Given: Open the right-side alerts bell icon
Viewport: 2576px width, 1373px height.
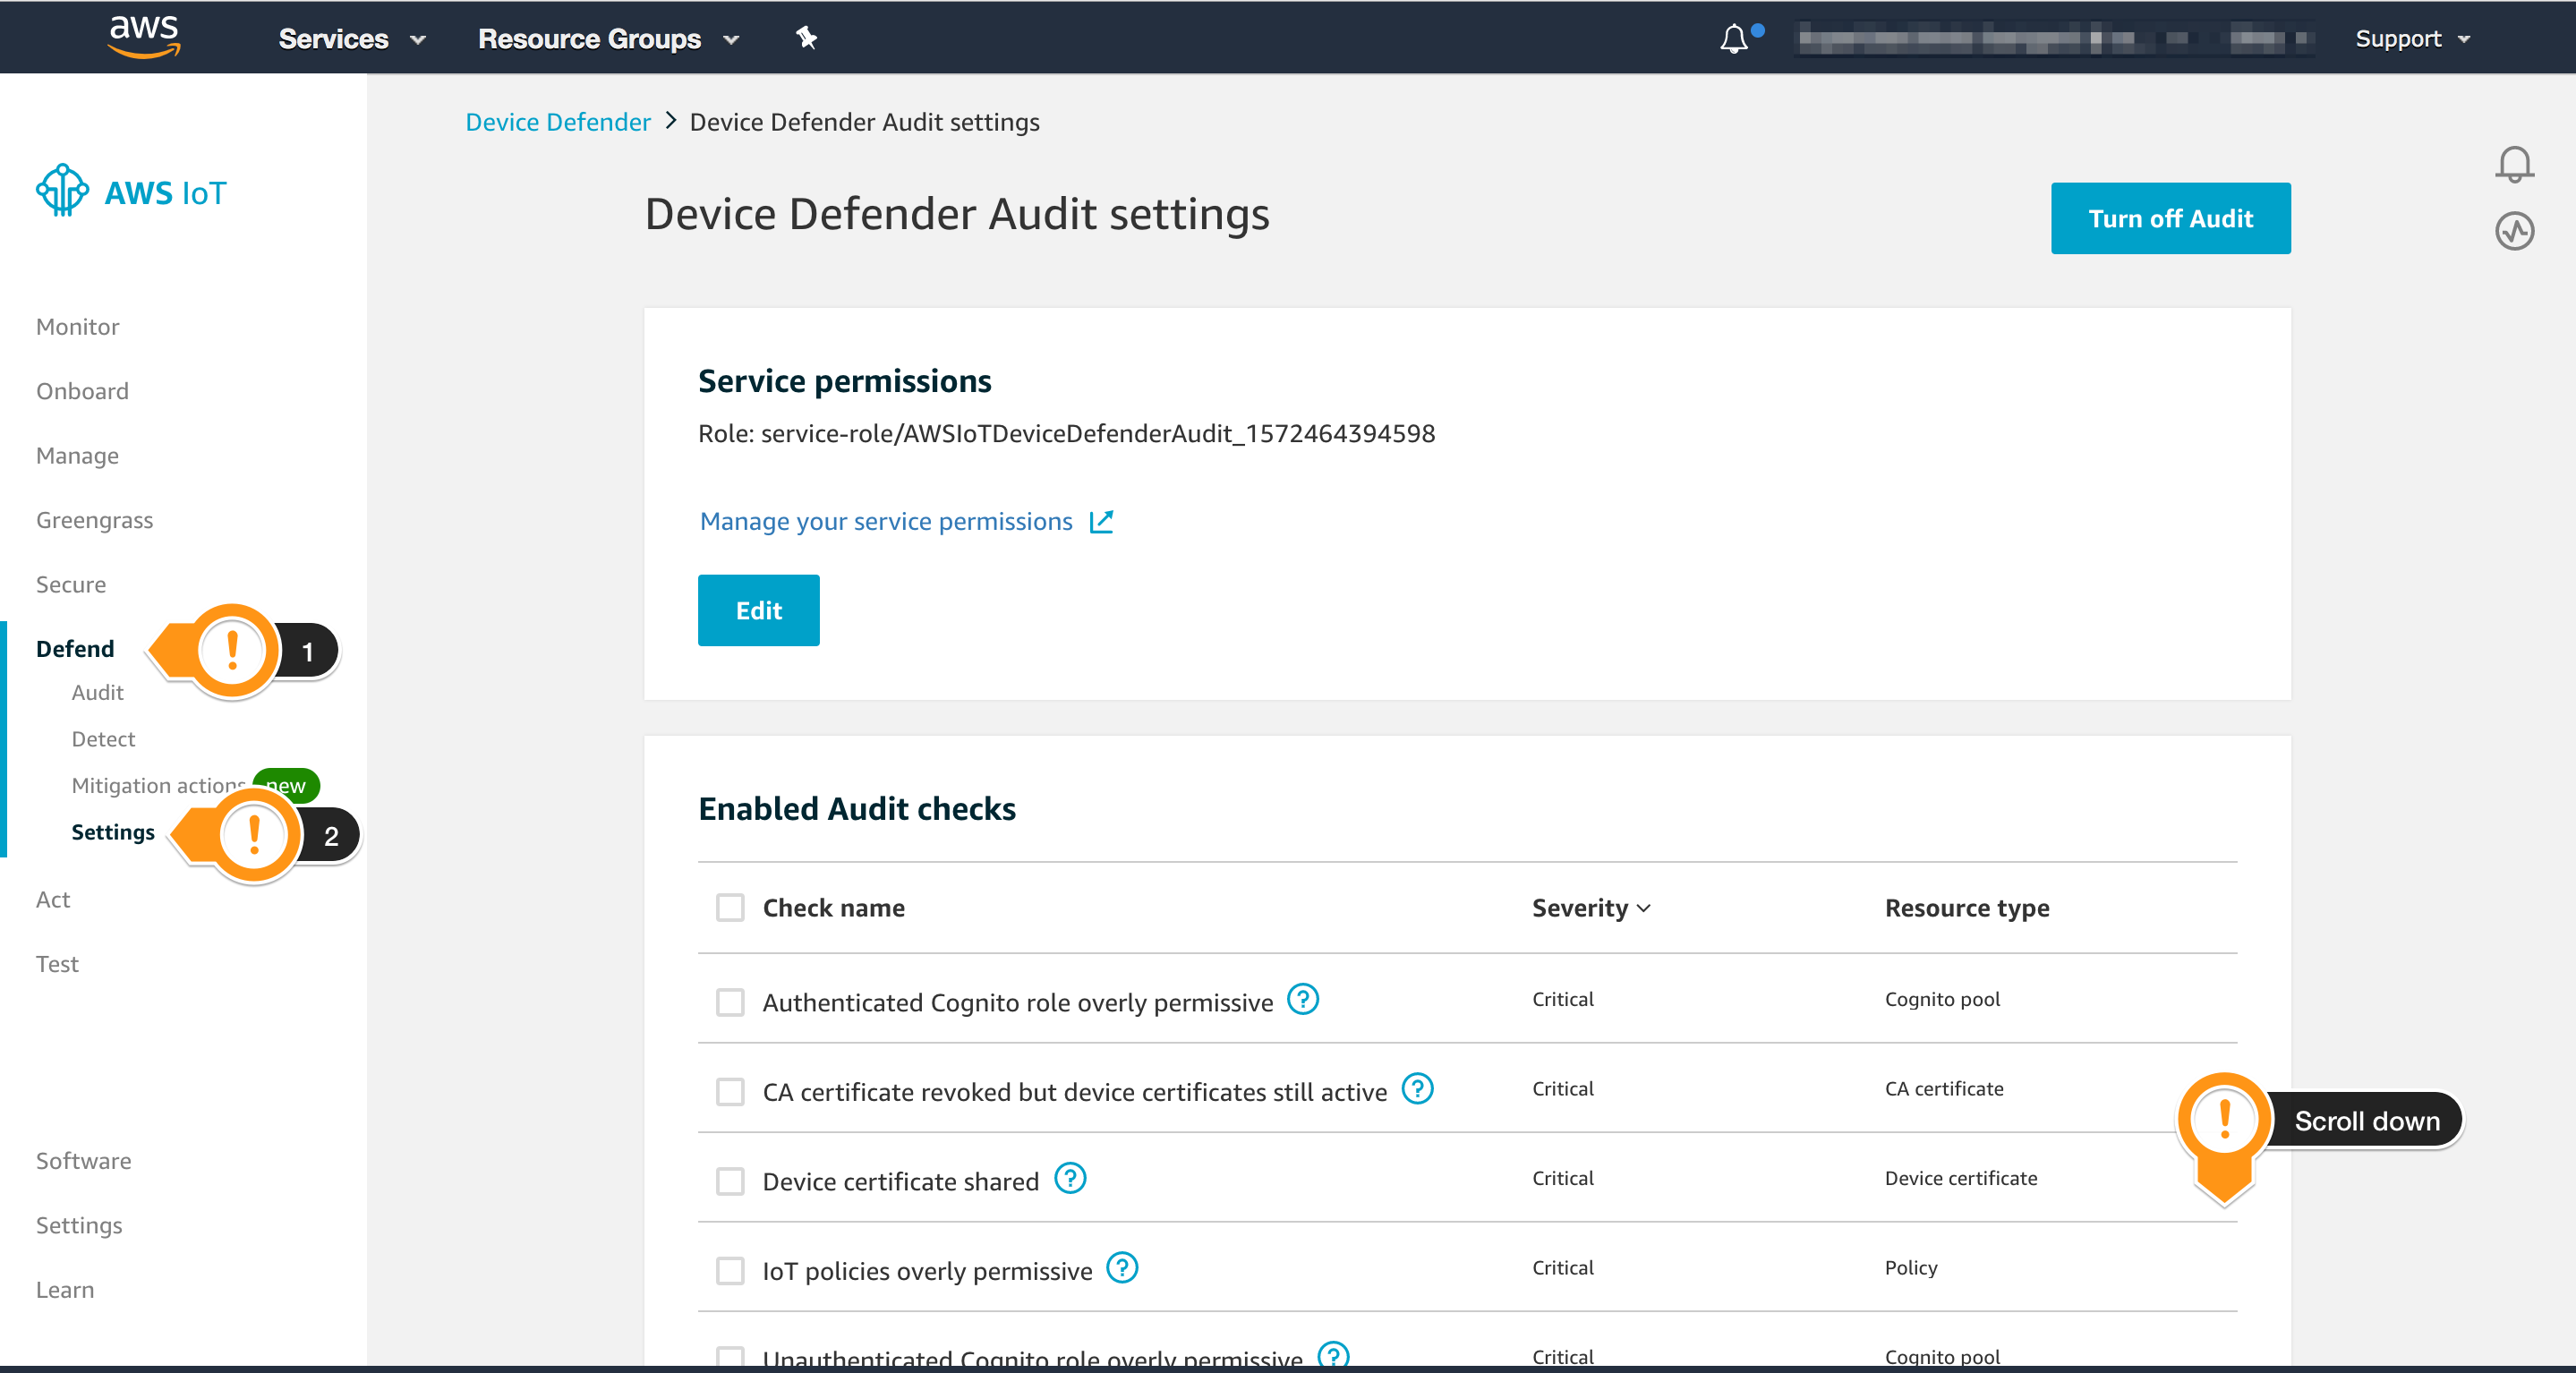Looking at the screenshot, I should coord(2514,164).
